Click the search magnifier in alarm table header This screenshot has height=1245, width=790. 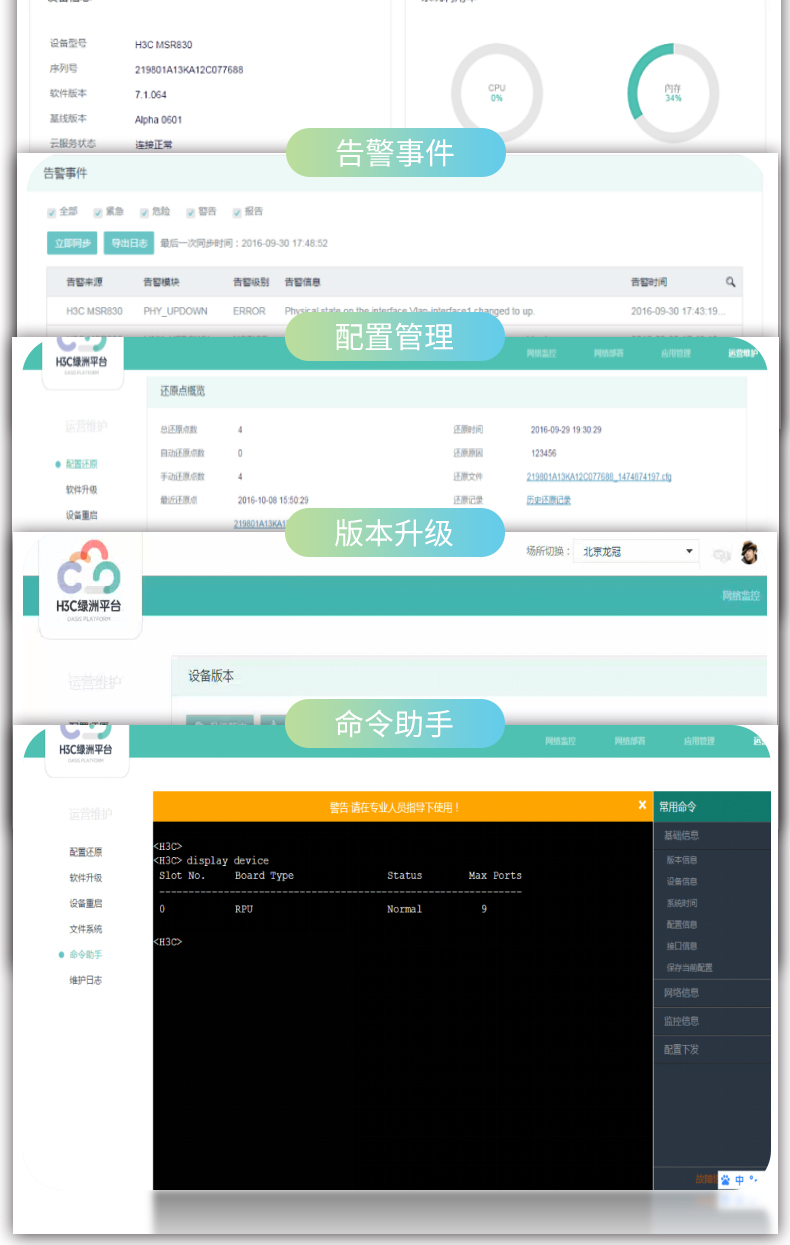[730, 283]
